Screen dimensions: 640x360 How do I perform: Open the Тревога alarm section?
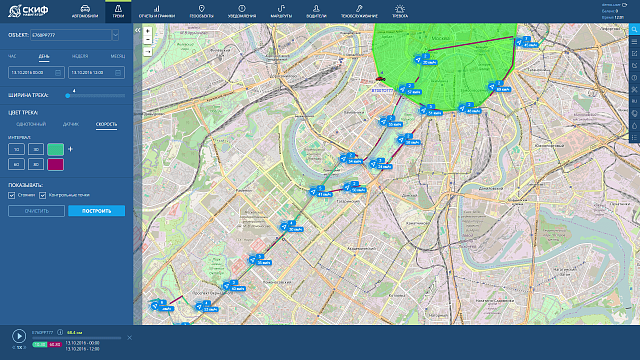[x=400, y=11]
